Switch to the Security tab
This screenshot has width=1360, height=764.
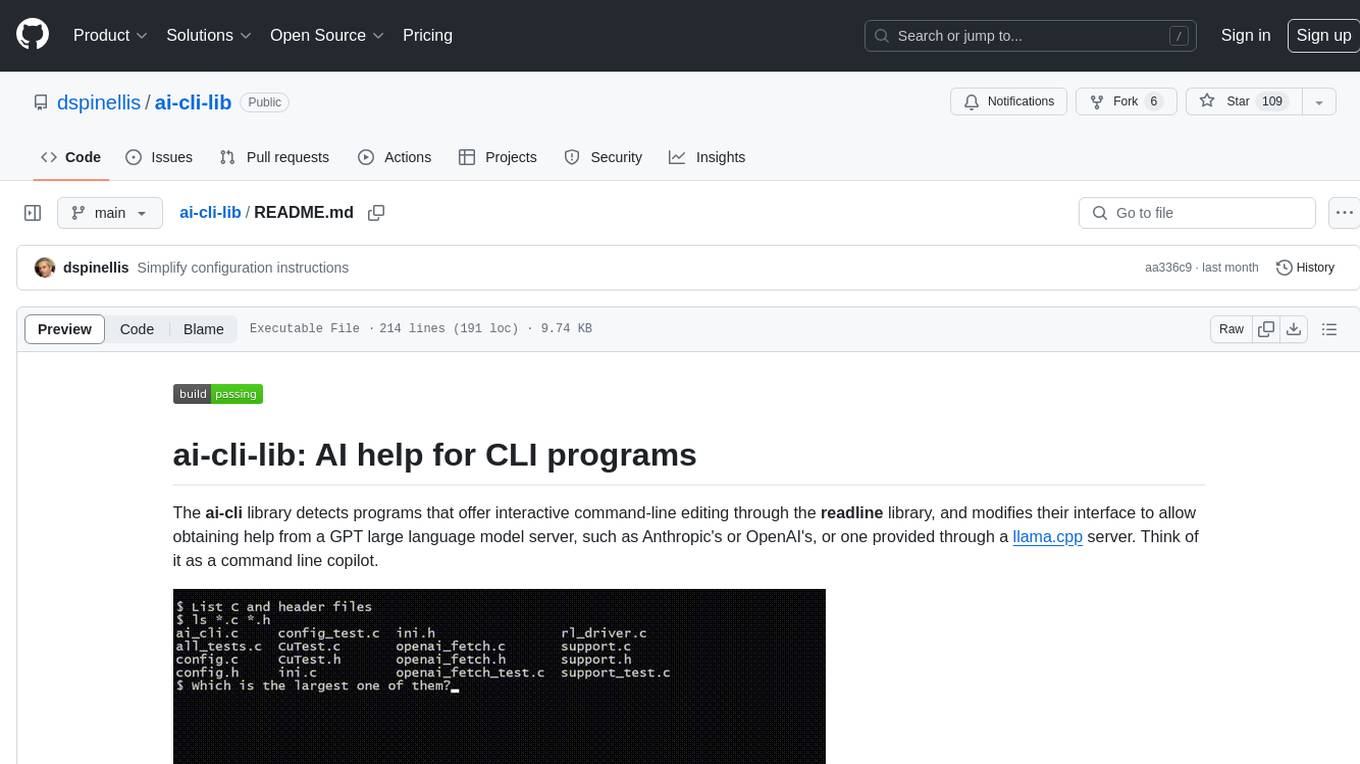(603, 157)
